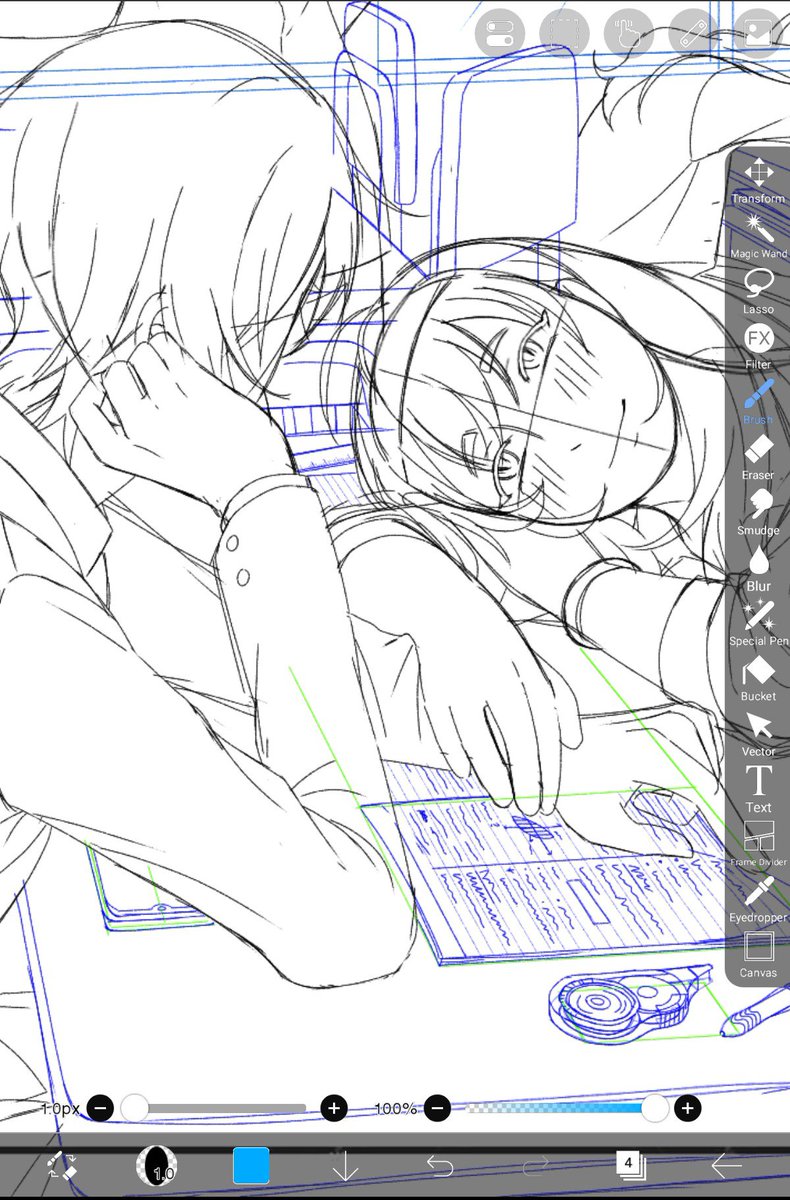Select the Bucket fill tool
The height and width of the screenshot is (1200, 790).
click(x=758, y=678)
